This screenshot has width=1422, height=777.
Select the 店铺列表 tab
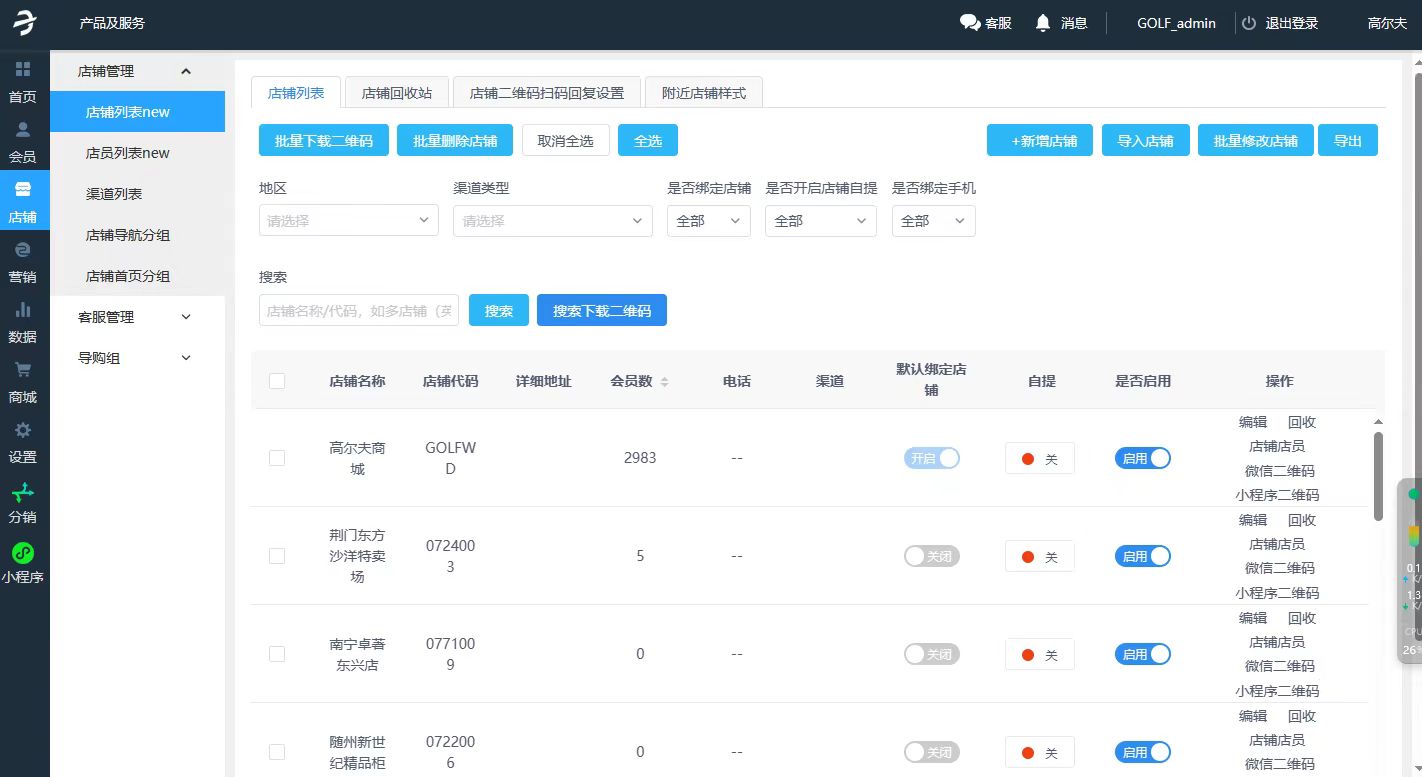click(296, 92)
